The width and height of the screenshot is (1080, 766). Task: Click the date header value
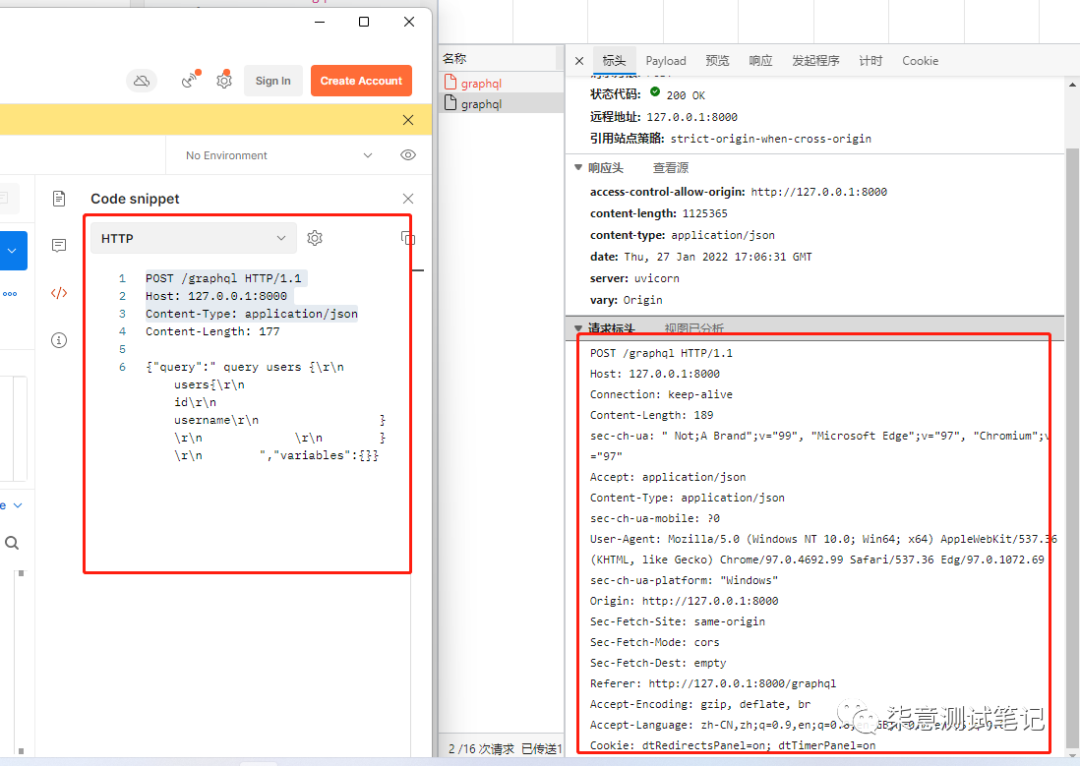click(x=718, y=257)
